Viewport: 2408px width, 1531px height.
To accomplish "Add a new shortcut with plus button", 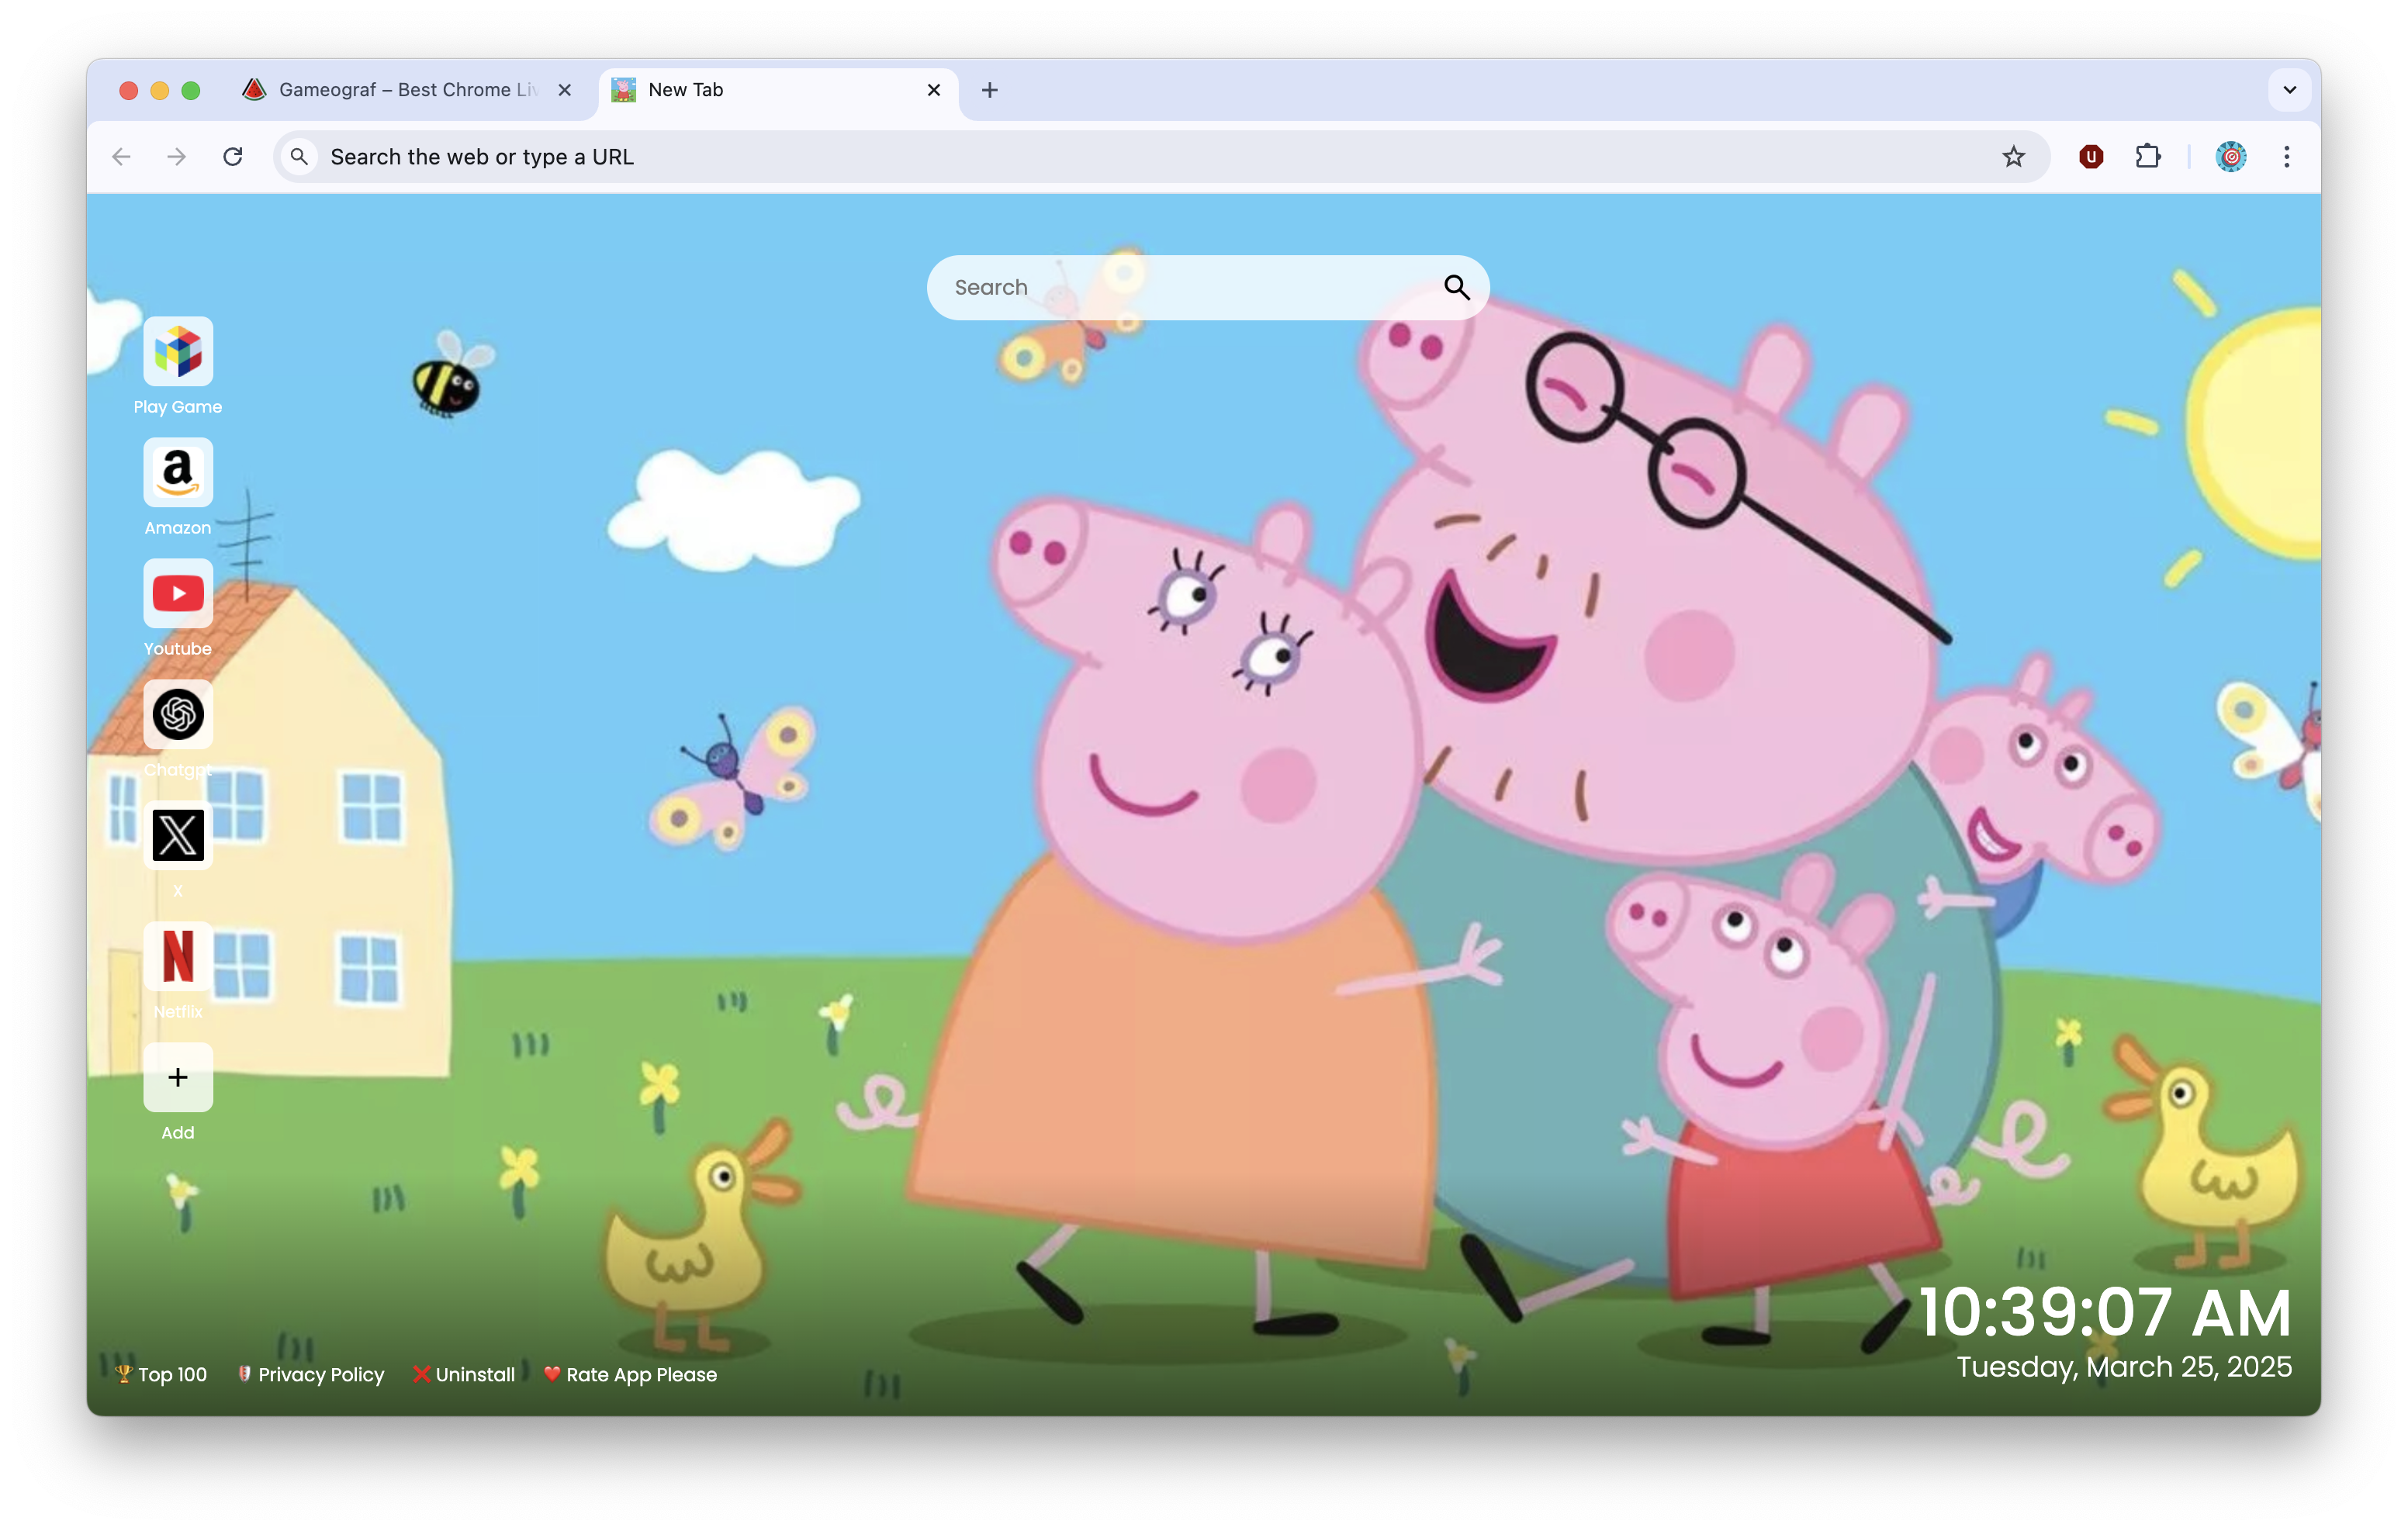I will pyautogui.click(x=178, y=1077).
